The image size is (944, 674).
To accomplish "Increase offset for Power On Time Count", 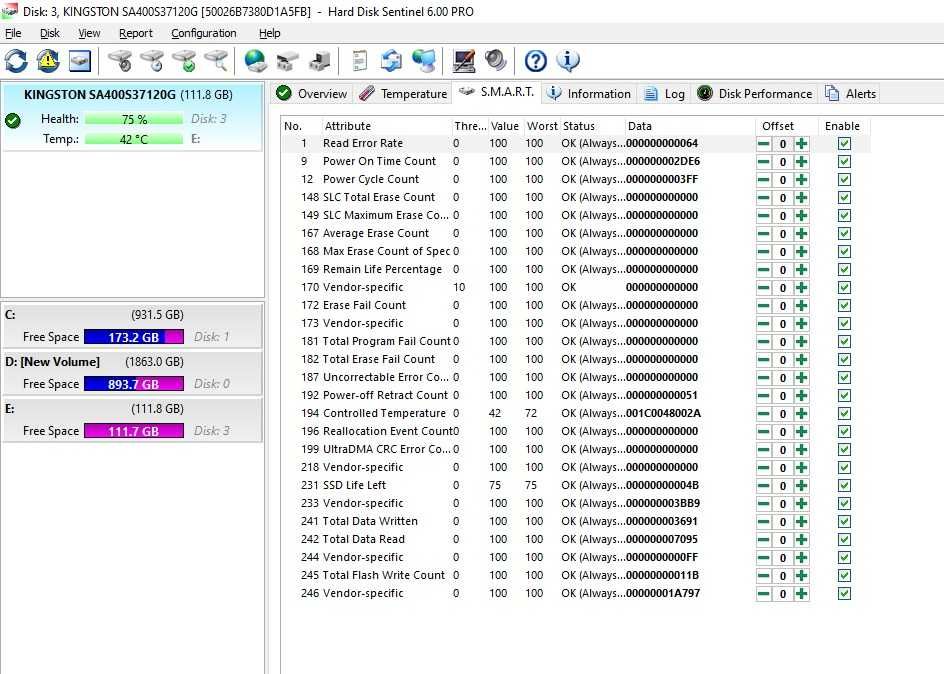I will [x=801, y=162].
